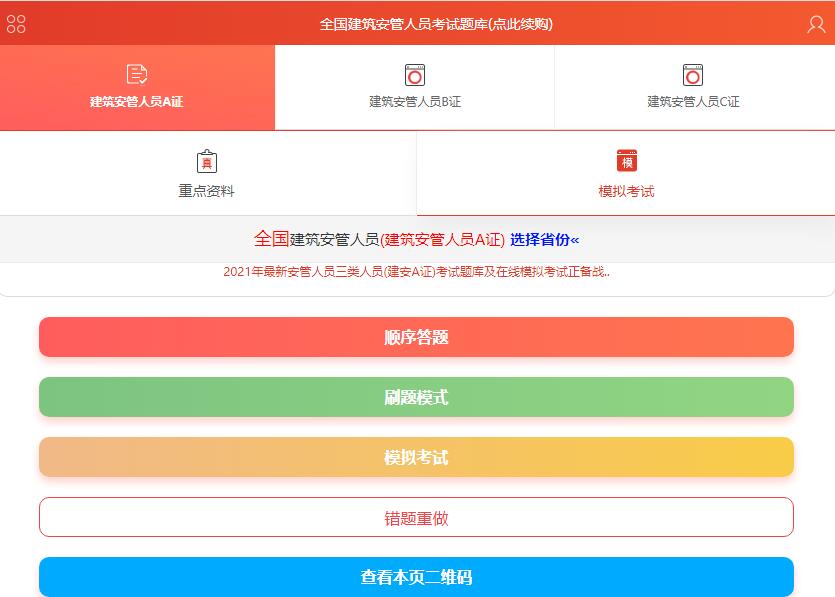Screen dimensions: 835x597
Task: Click the 2021年最新安管人员 exam bank notice text
Action: click(x=416, y=272)
